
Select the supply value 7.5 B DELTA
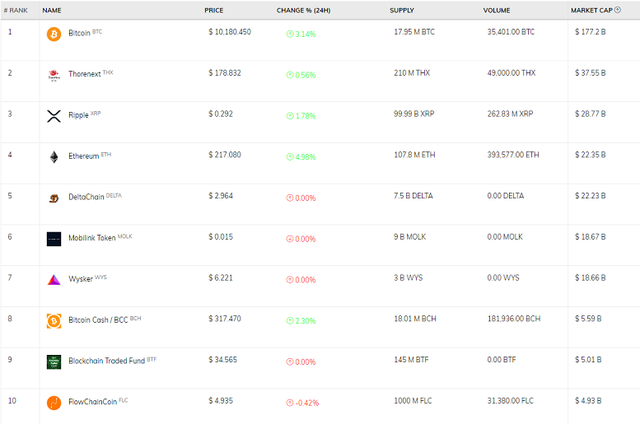[x=413, y=196]
